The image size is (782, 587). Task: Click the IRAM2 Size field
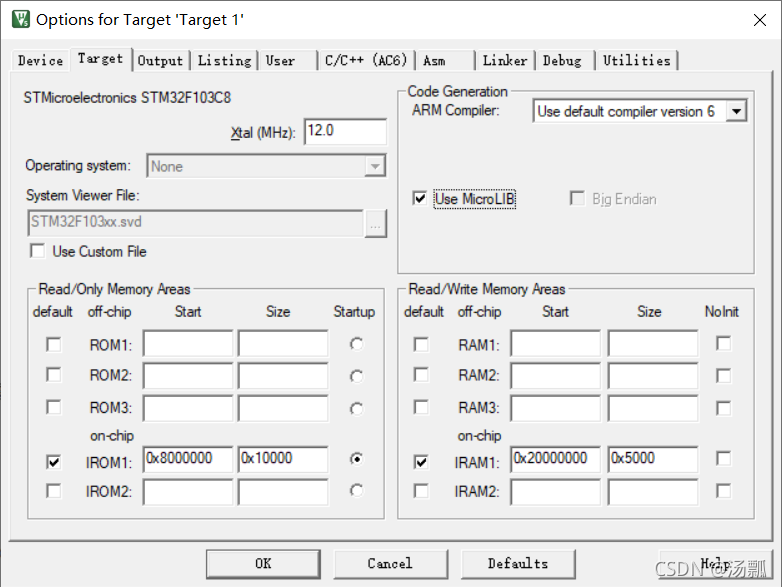click(652, 492)
